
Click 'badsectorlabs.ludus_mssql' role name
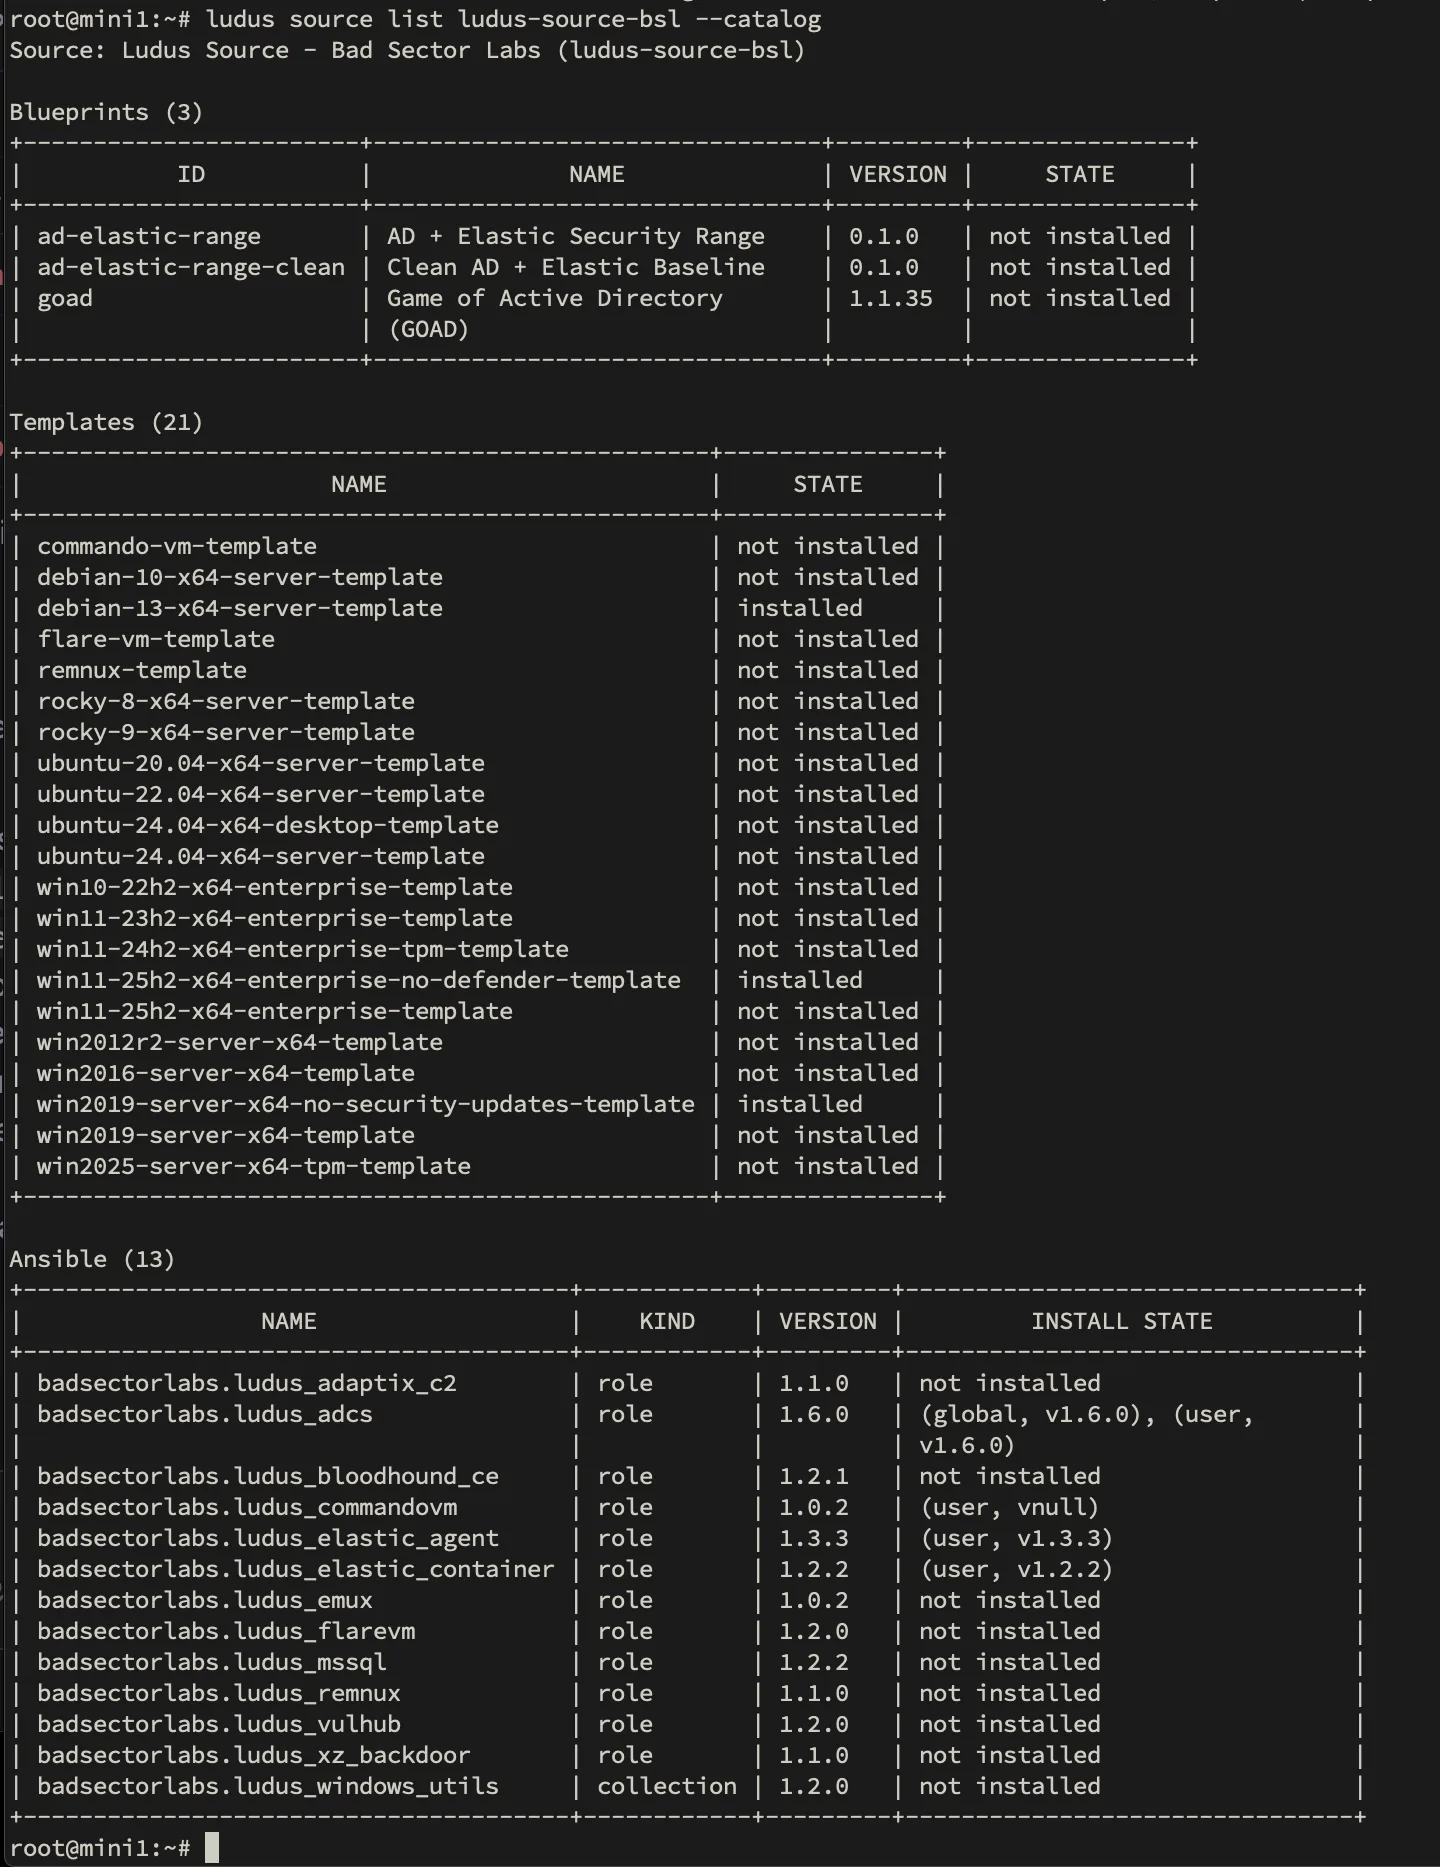click(212, 1663)
